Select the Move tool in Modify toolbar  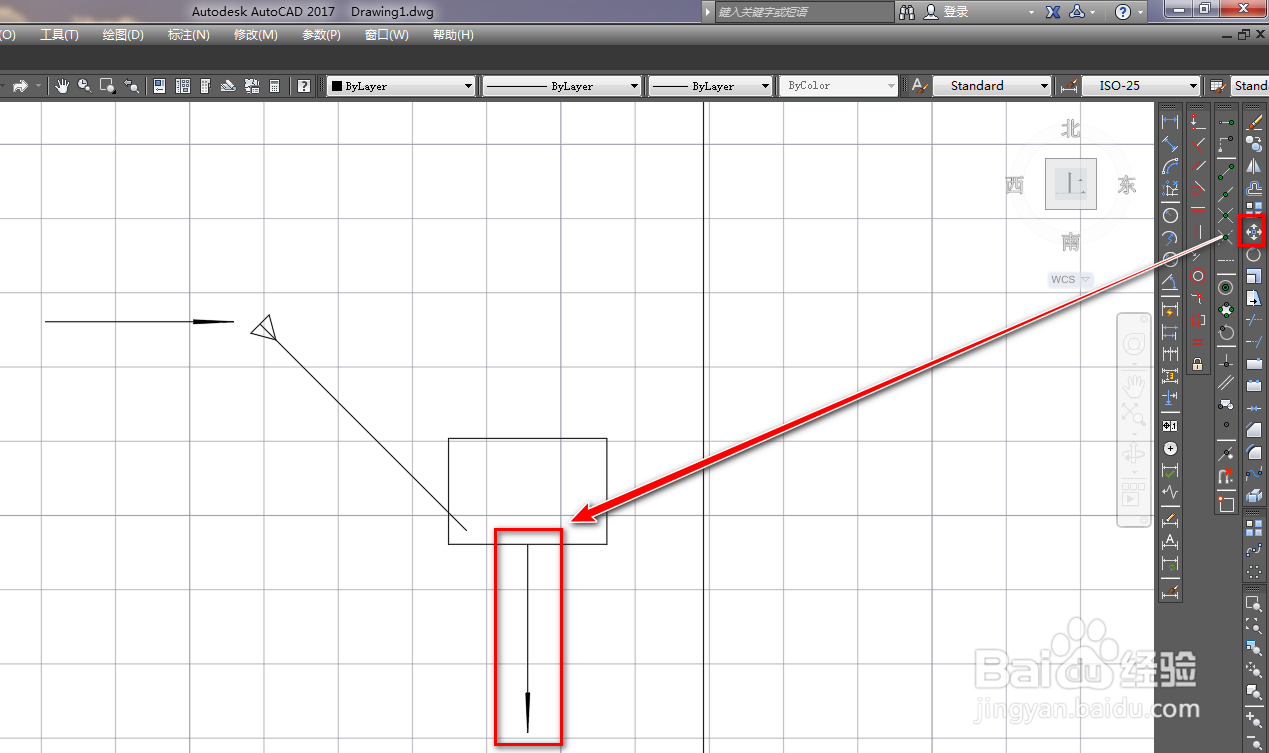[x=1253, y=232]
